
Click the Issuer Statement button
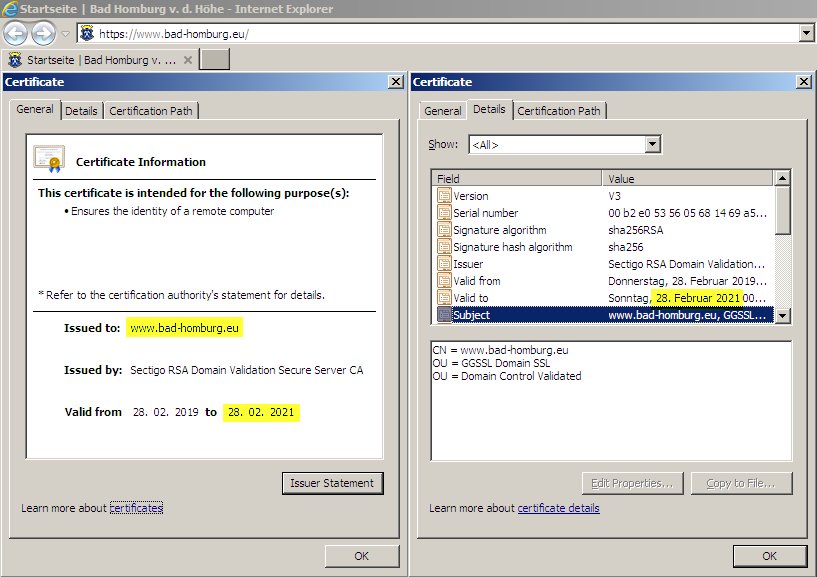coord(332,483)
